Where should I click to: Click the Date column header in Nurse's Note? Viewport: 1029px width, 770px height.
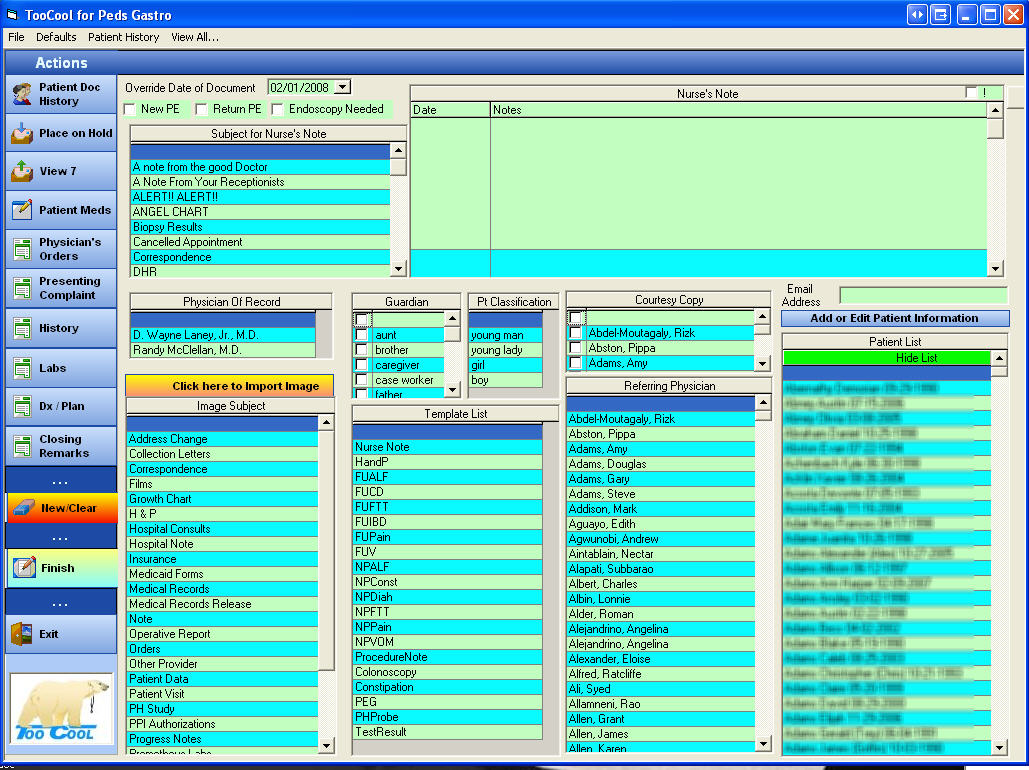point(450,110)
